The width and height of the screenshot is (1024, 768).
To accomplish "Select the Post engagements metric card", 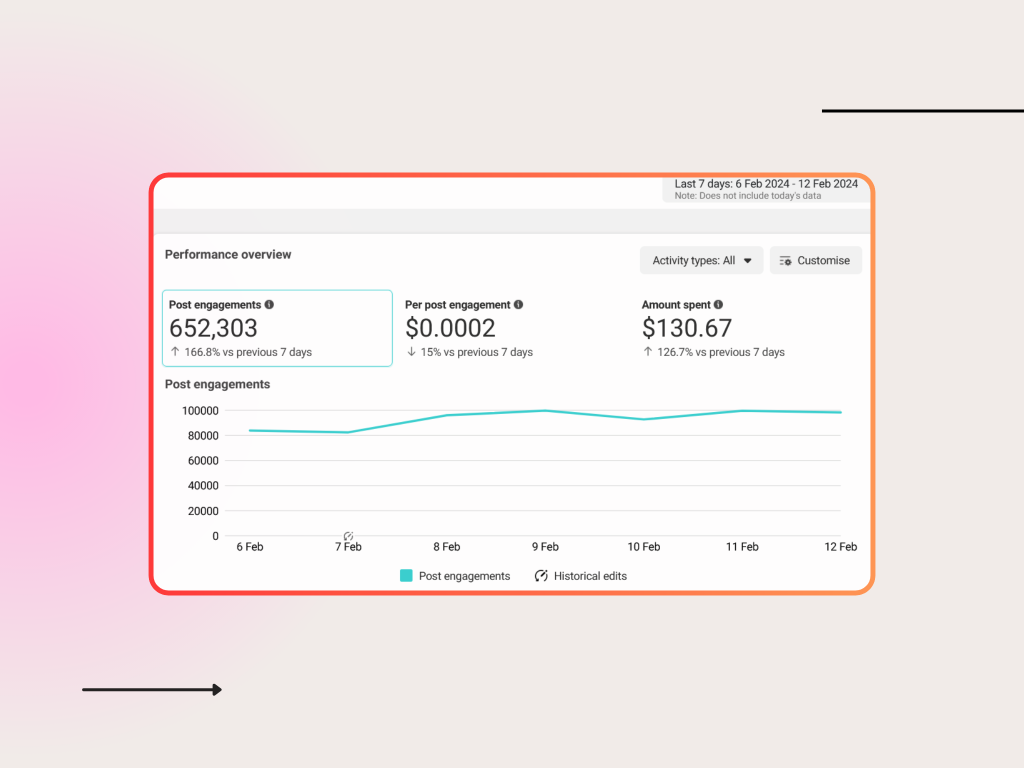I will click(277, 328).
